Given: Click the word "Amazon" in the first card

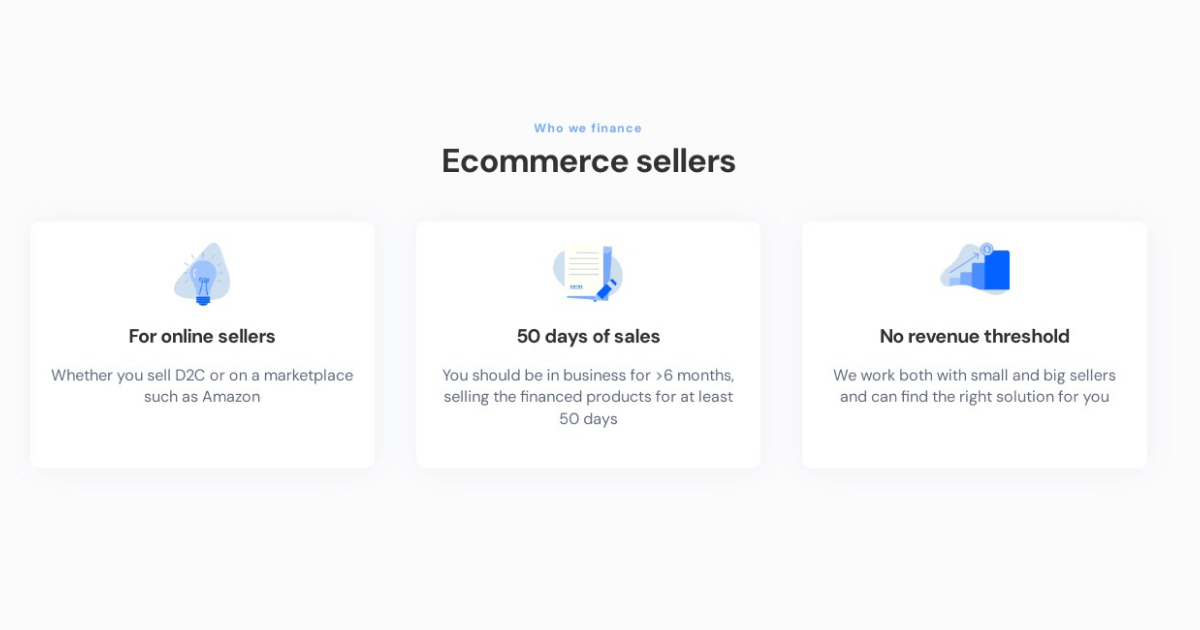Looking at the screenshot, I should tap(231, 397).
